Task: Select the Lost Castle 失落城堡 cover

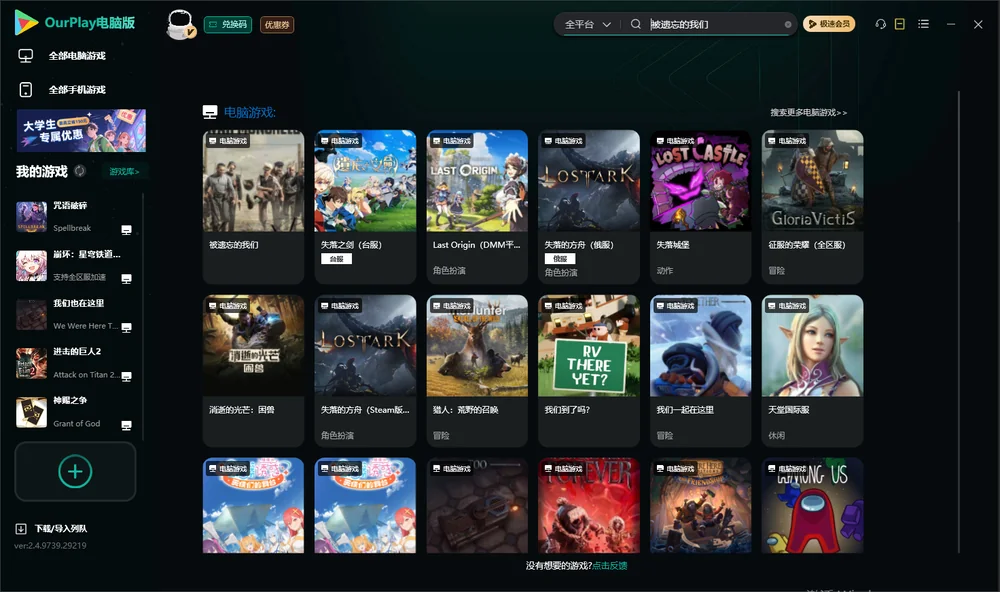Action: point(700,181)
